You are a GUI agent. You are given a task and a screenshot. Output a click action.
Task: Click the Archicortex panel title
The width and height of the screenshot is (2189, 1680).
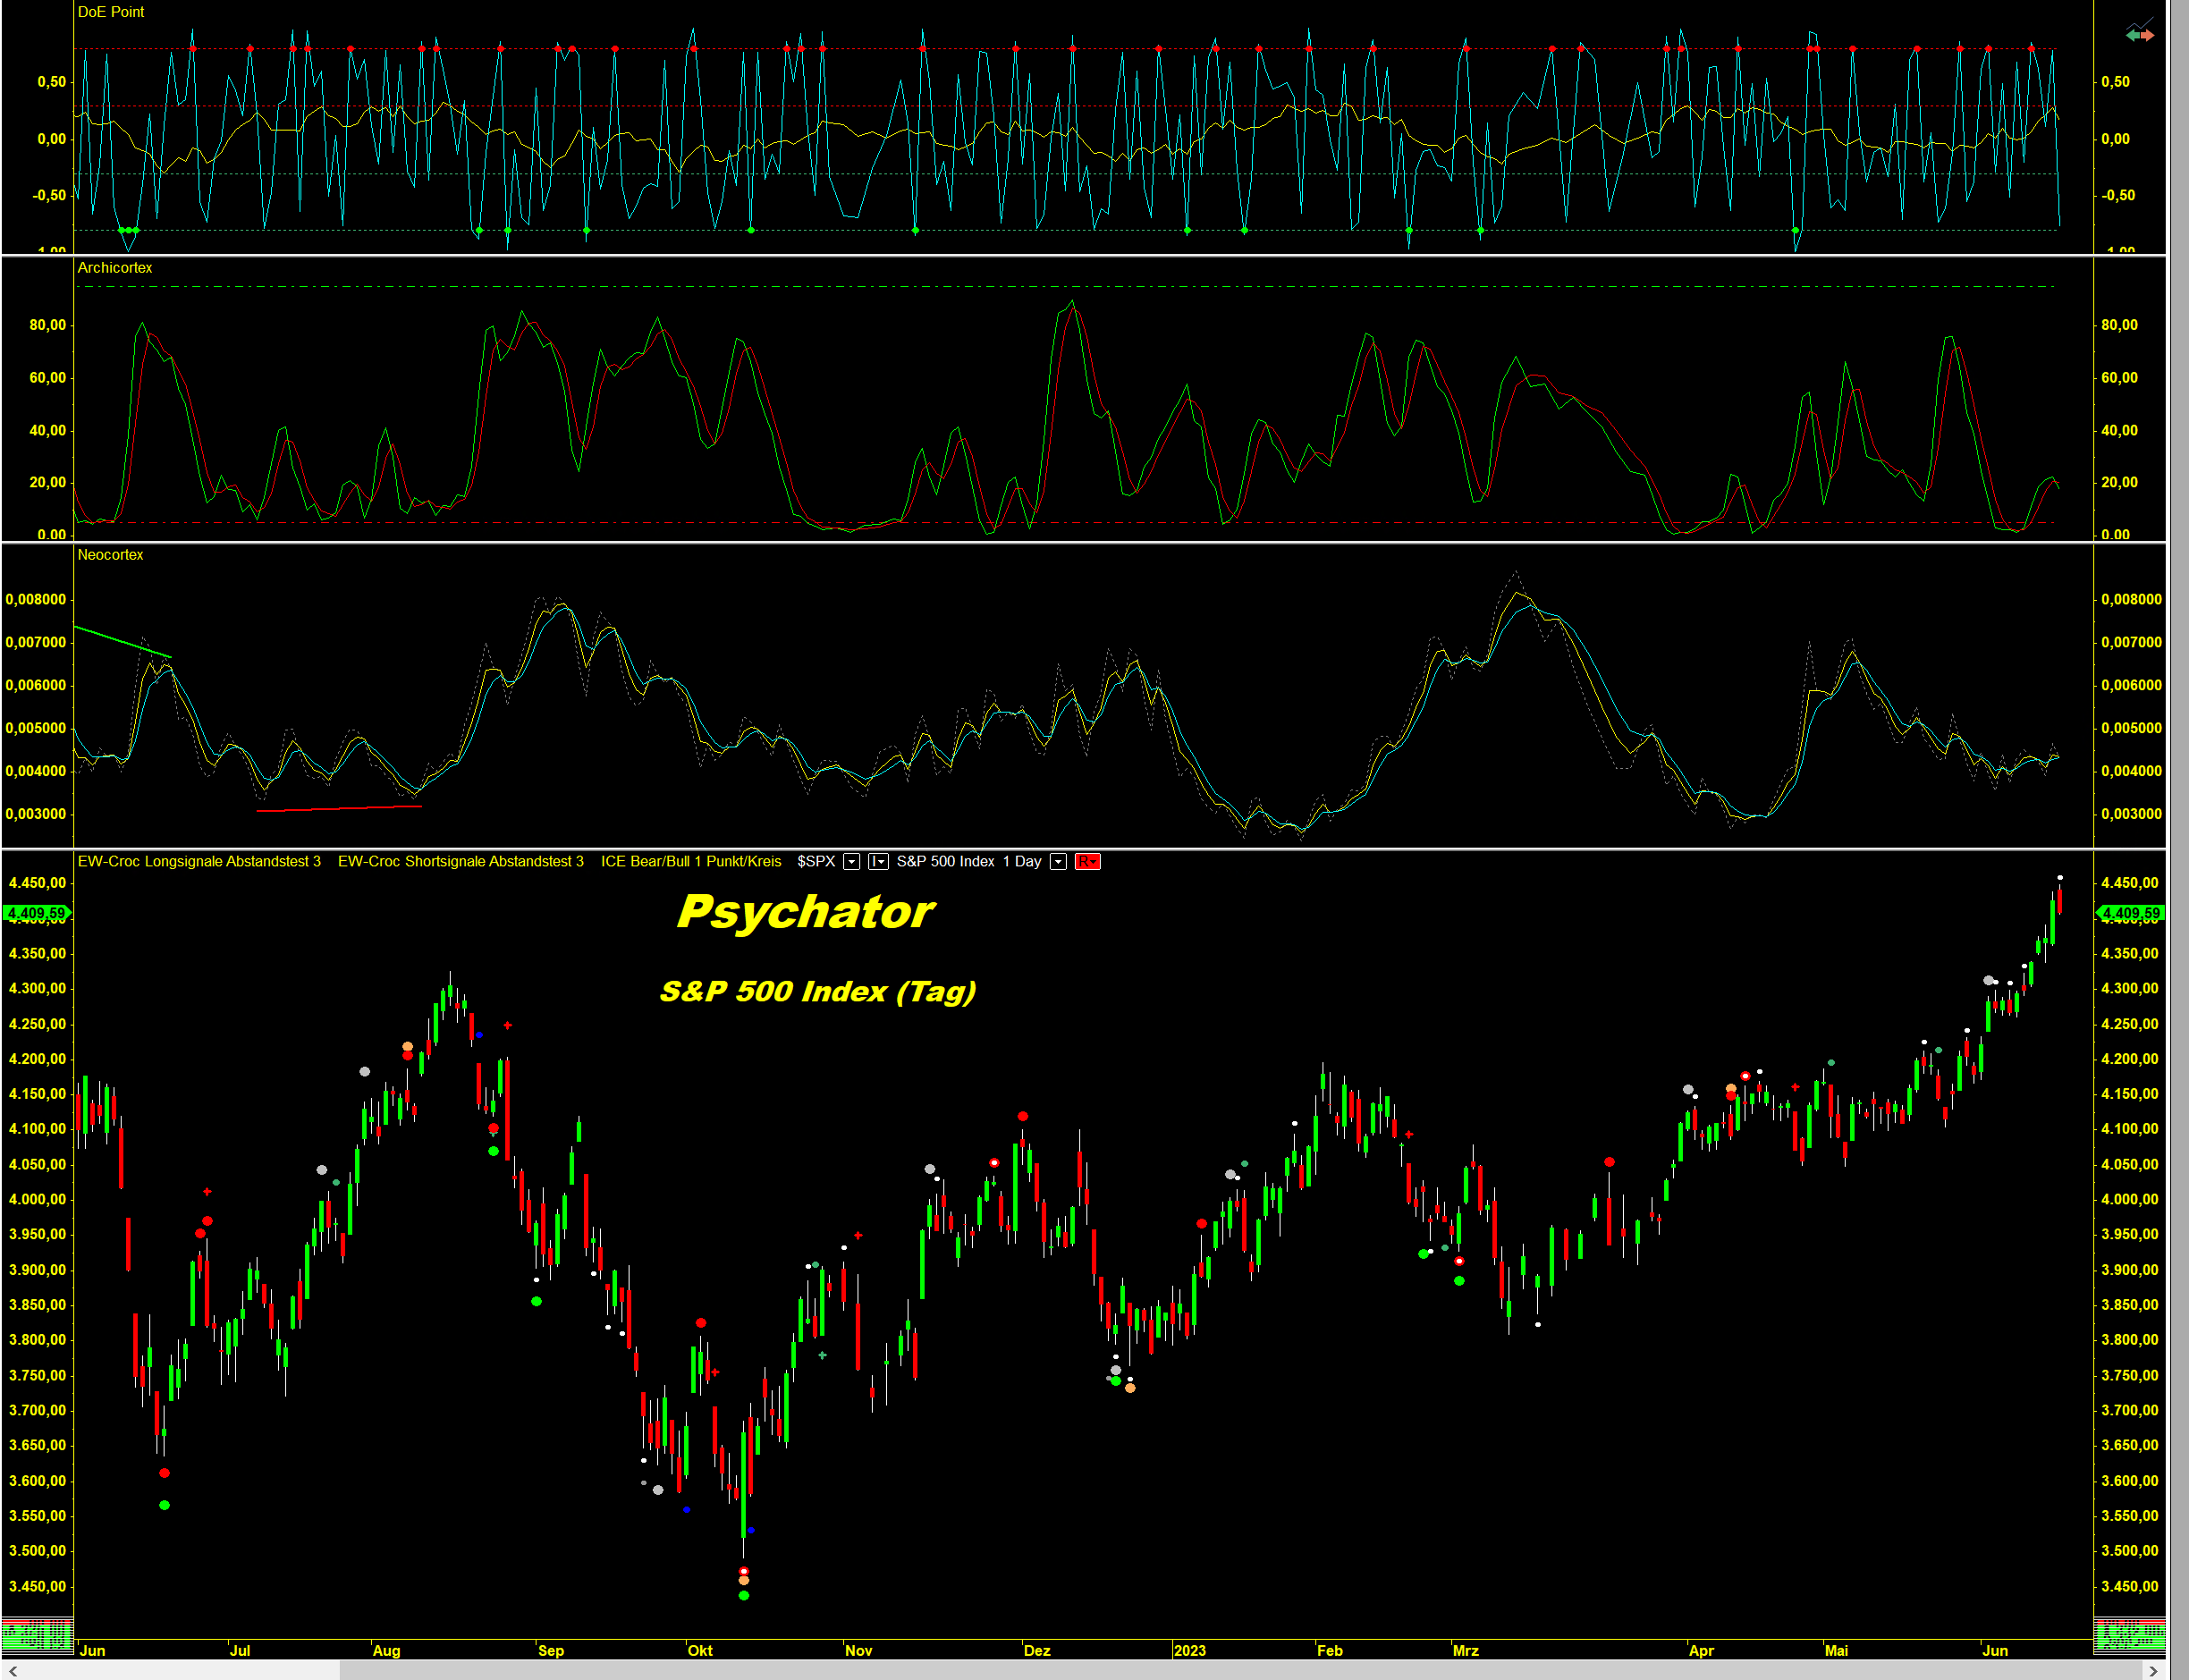click(115, 268)
